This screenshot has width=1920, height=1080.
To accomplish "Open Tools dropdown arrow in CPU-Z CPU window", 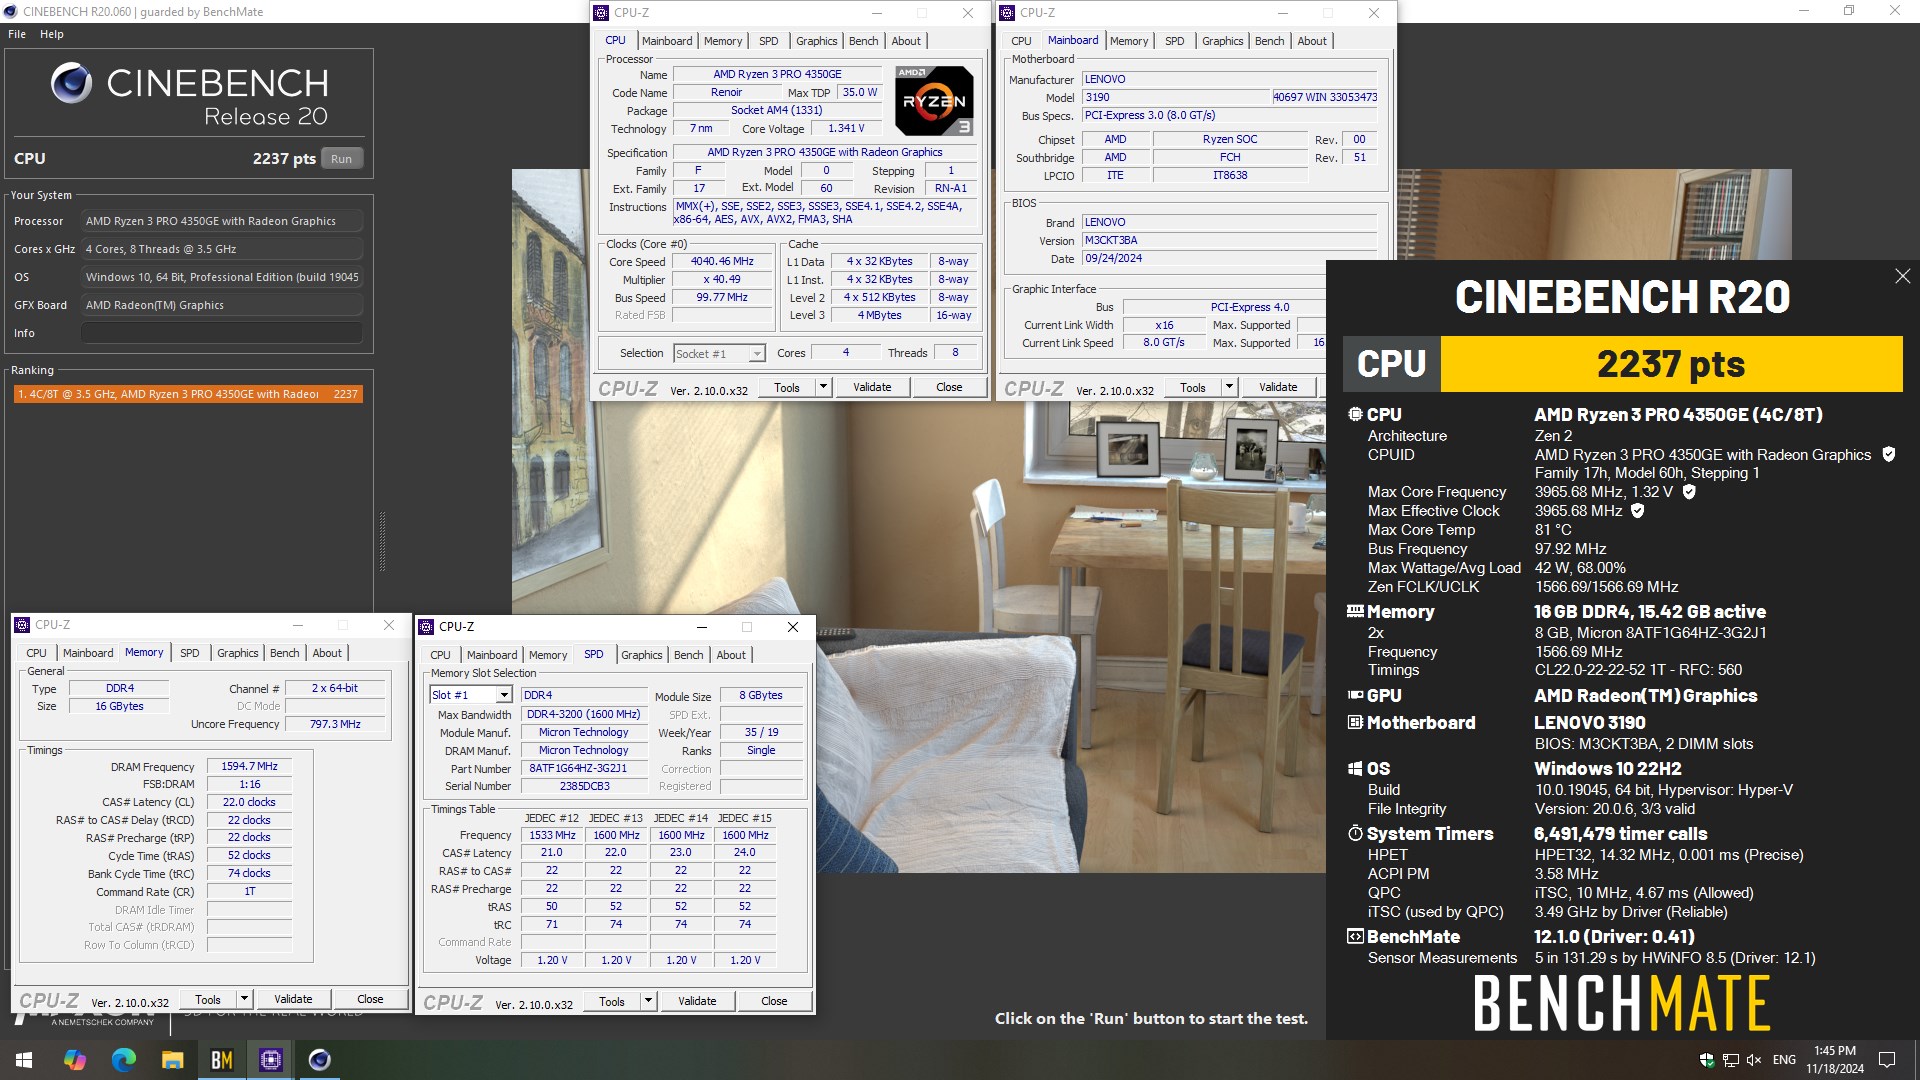I will coord(823,387).
